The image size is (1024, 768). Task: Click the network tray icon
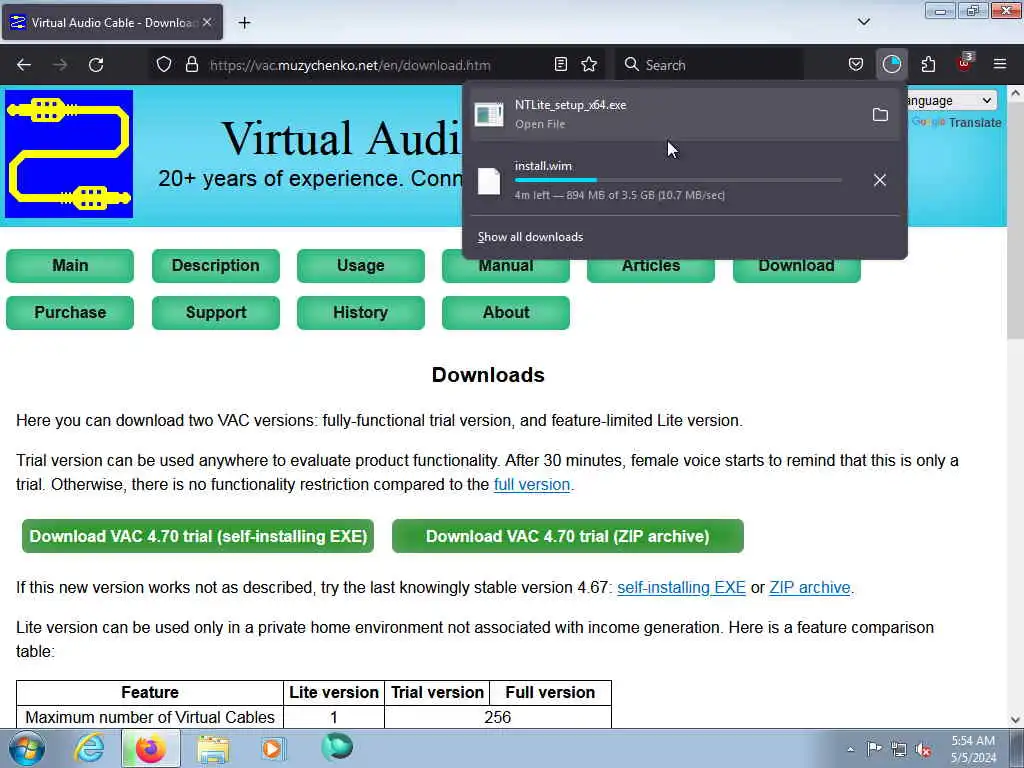click(x=899, y=750)
